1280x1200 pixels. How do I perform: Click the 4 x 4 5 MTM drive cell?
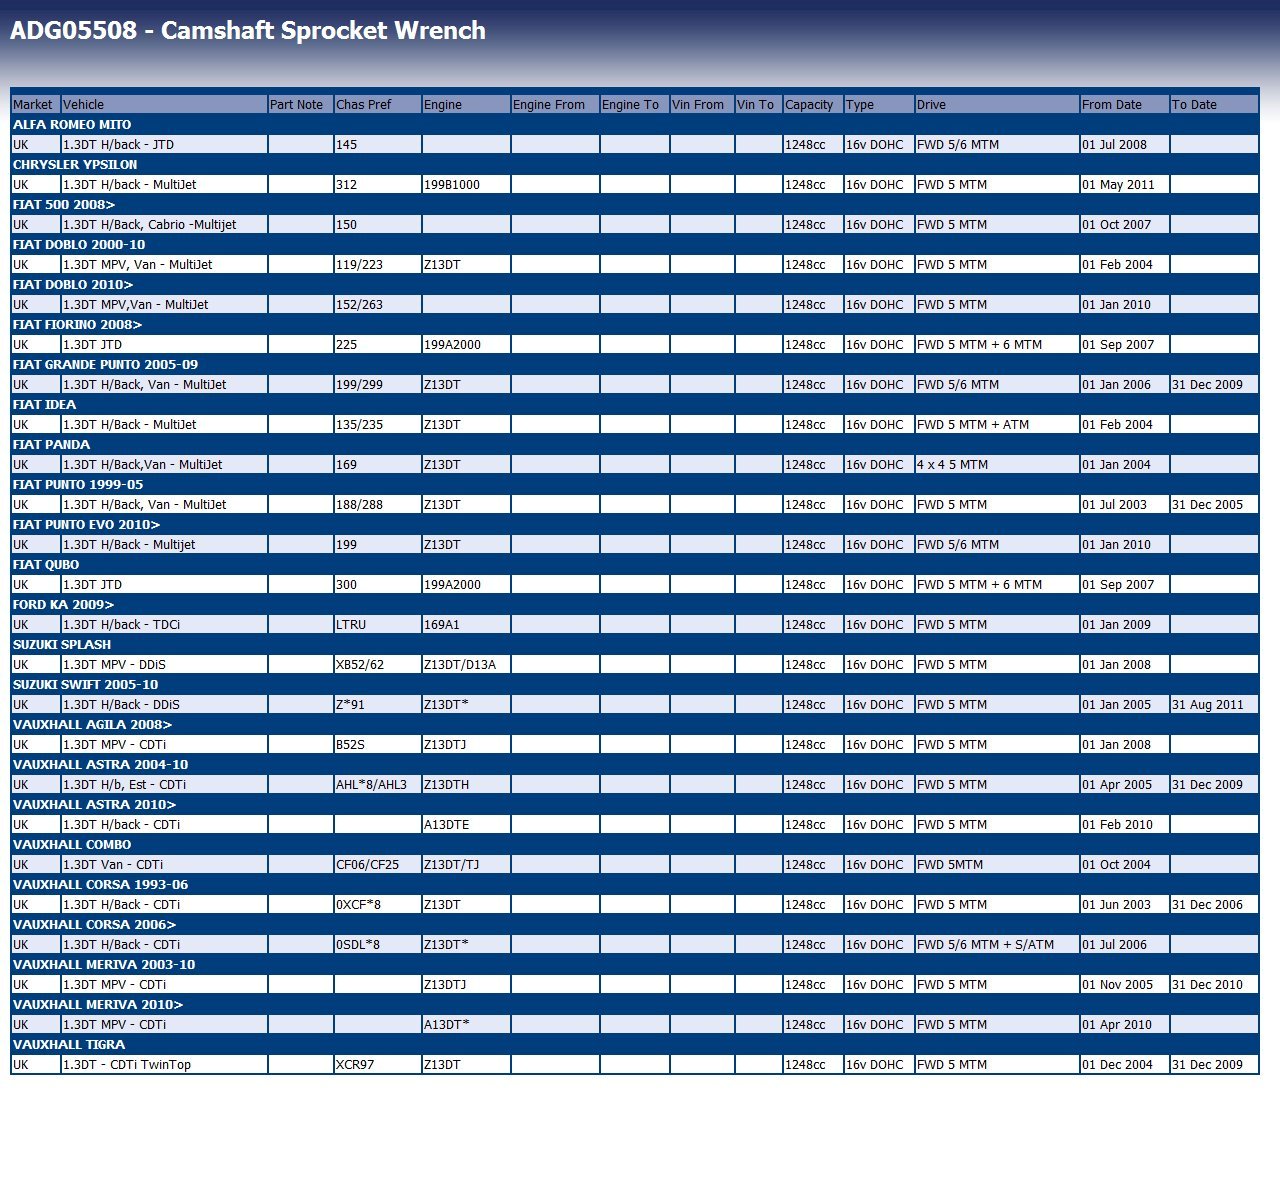(997, 464)
